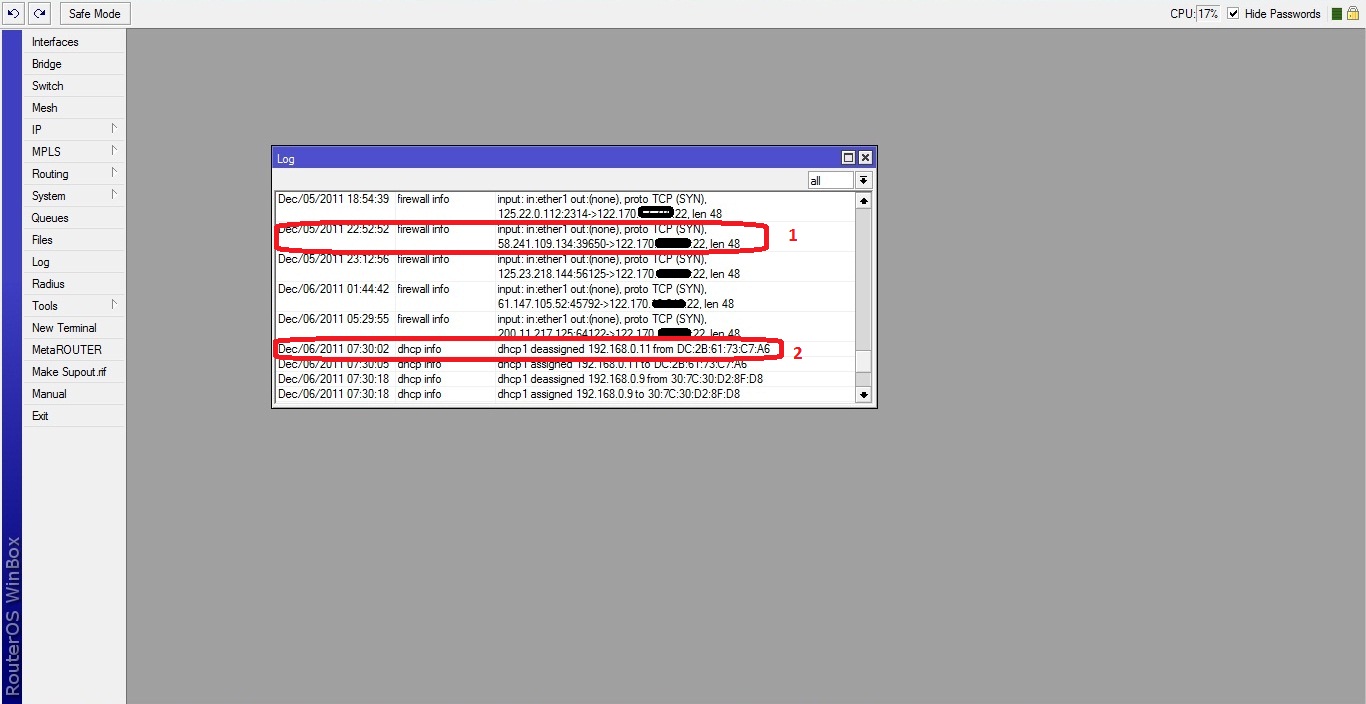Enable Safe Mode
Image resolution: width=1366 pixels, height=704 pixels.
pos(94,13)
